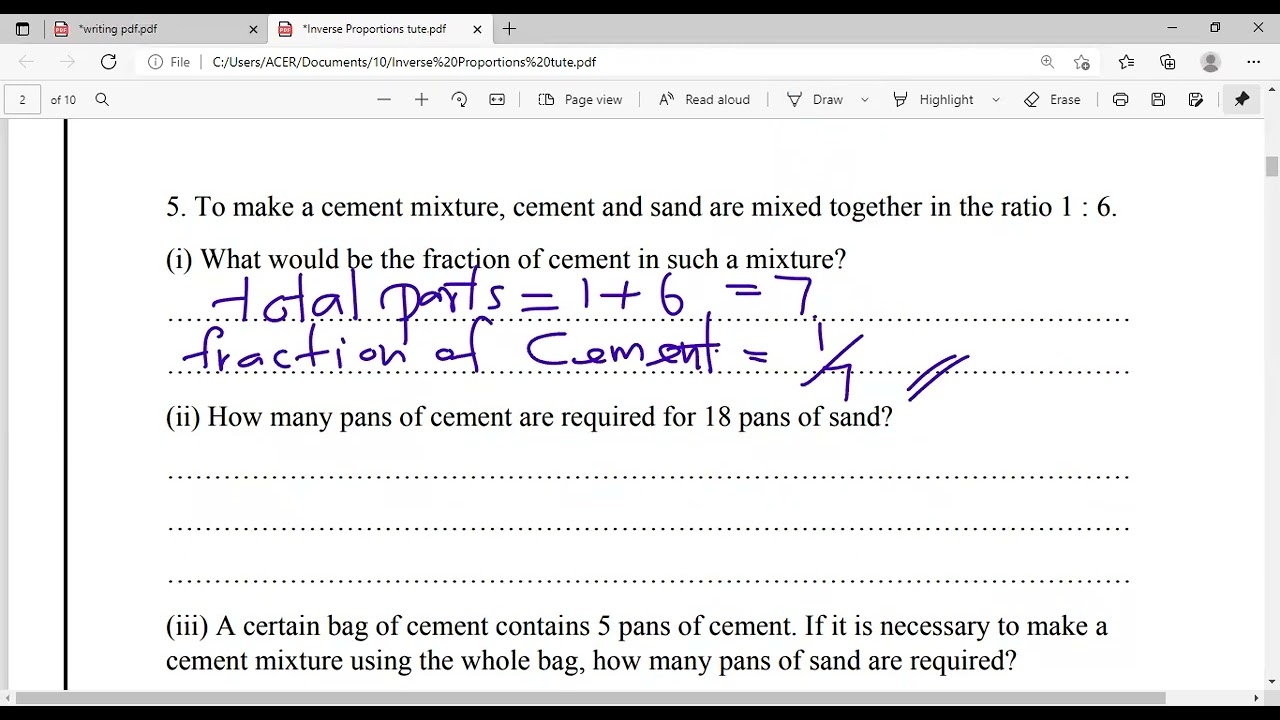Expand the Draw pen options dropdown
Viewport: 1280px width, 720px height.
pos(865,99)
